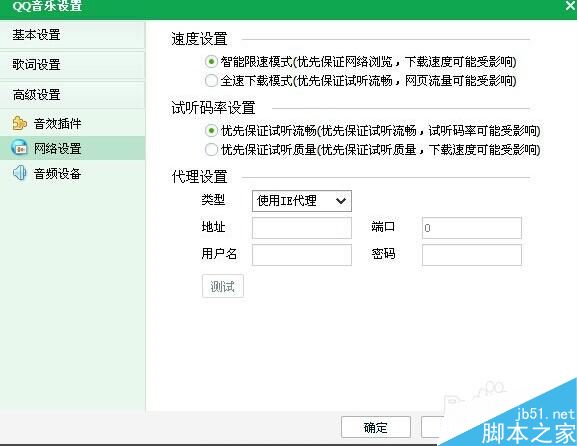Open the 歌词设置 section

click(72, 65)
